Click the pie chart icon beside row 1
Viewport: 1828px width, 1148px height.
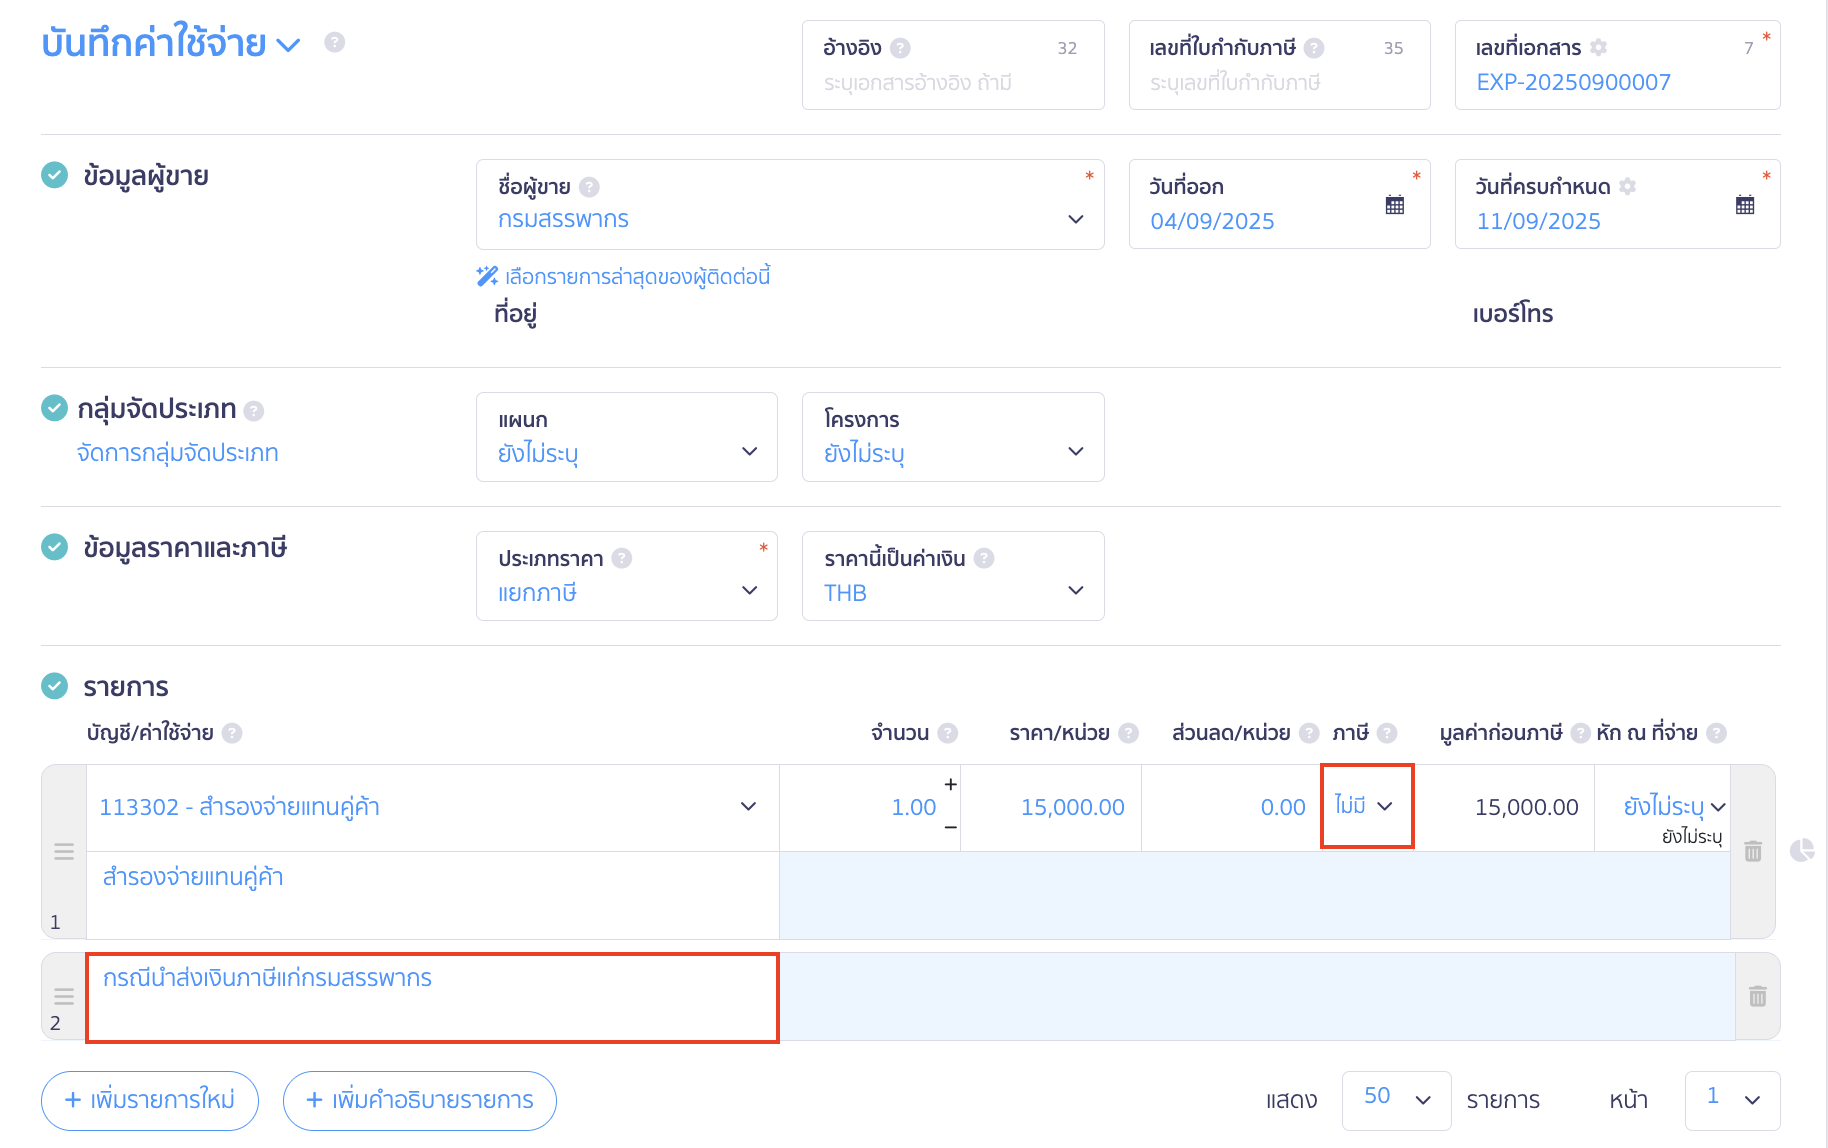coord(1802,850)
